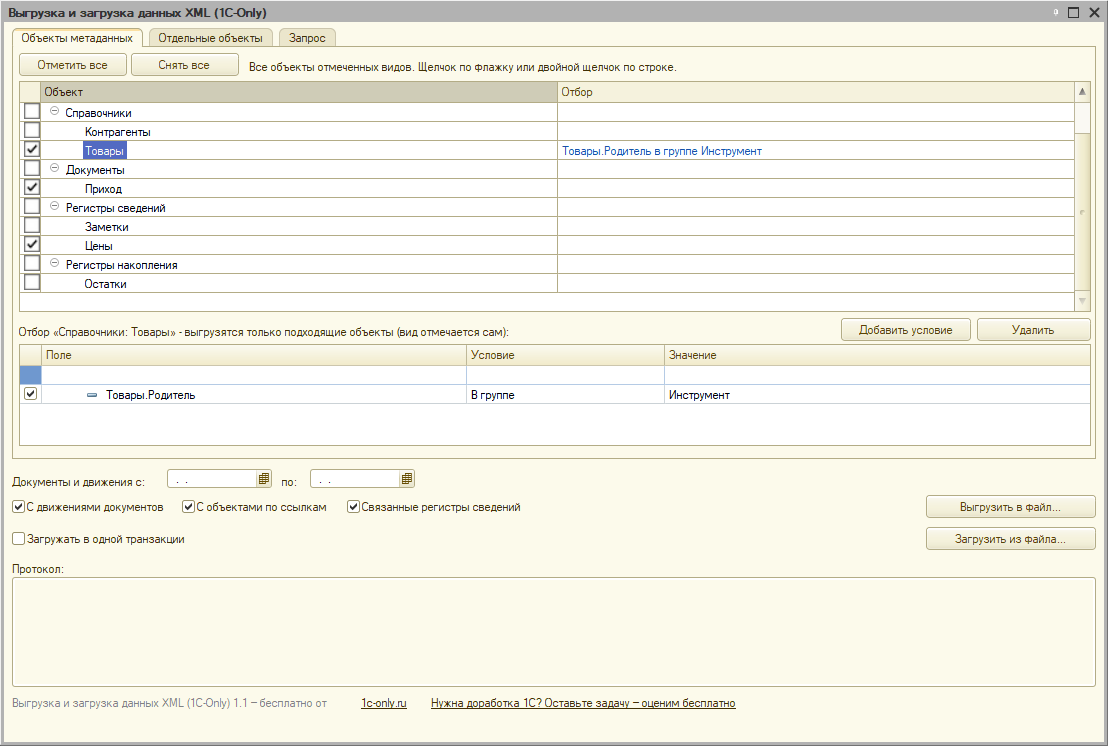Viewport: 1108px width, 746px height.
Task: Click the object list scrollbar up arrow
Action: point(1082,92)
